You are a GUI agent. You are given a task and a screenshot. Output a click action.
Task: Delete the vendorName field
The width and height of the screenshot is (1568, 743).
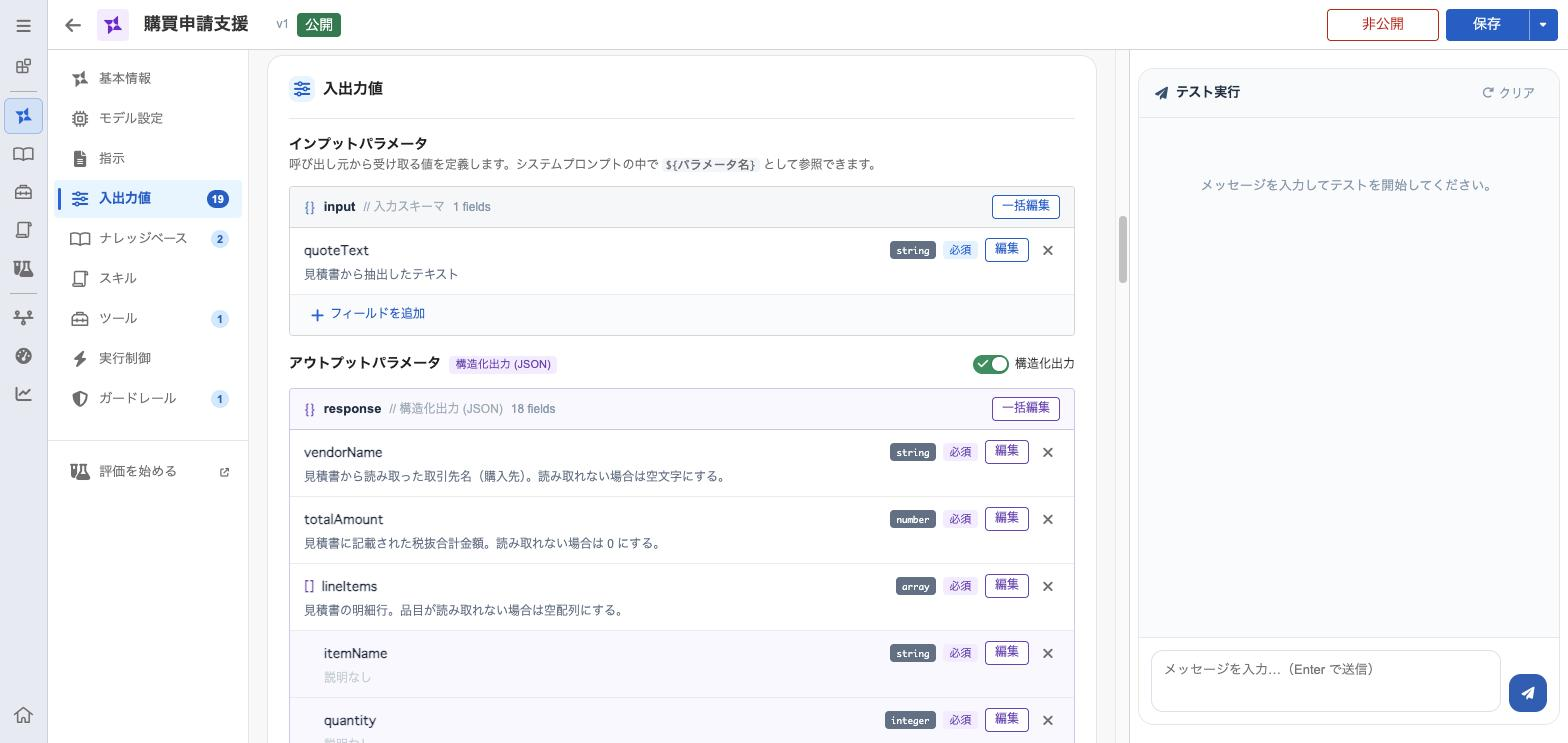click(1048, 453)
